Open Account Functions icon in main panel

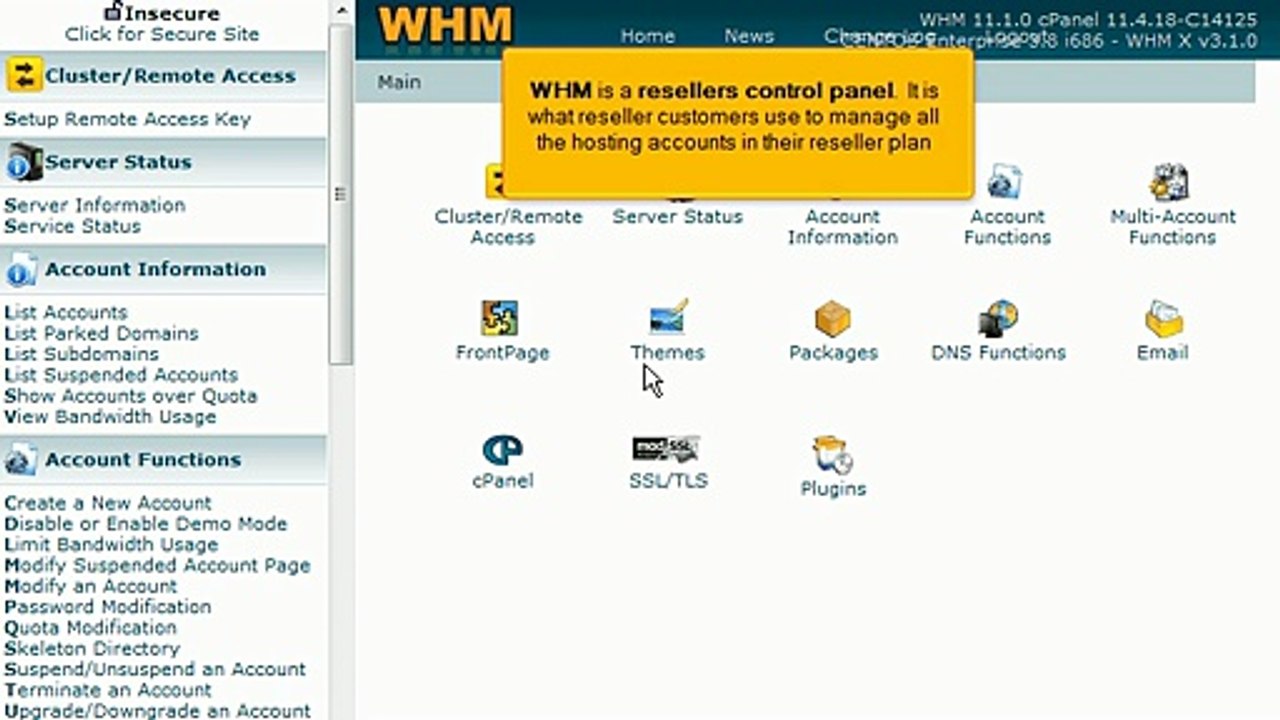[x=1004, y=182]
